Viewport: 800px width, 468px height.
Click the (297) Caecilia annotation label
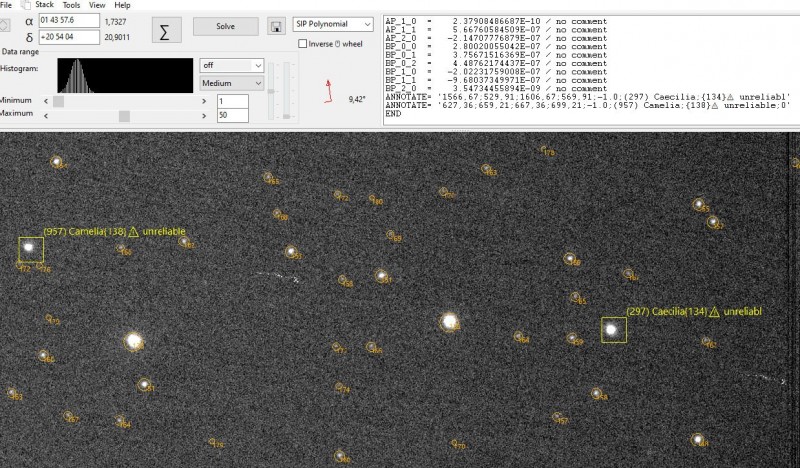coord(694,311)
